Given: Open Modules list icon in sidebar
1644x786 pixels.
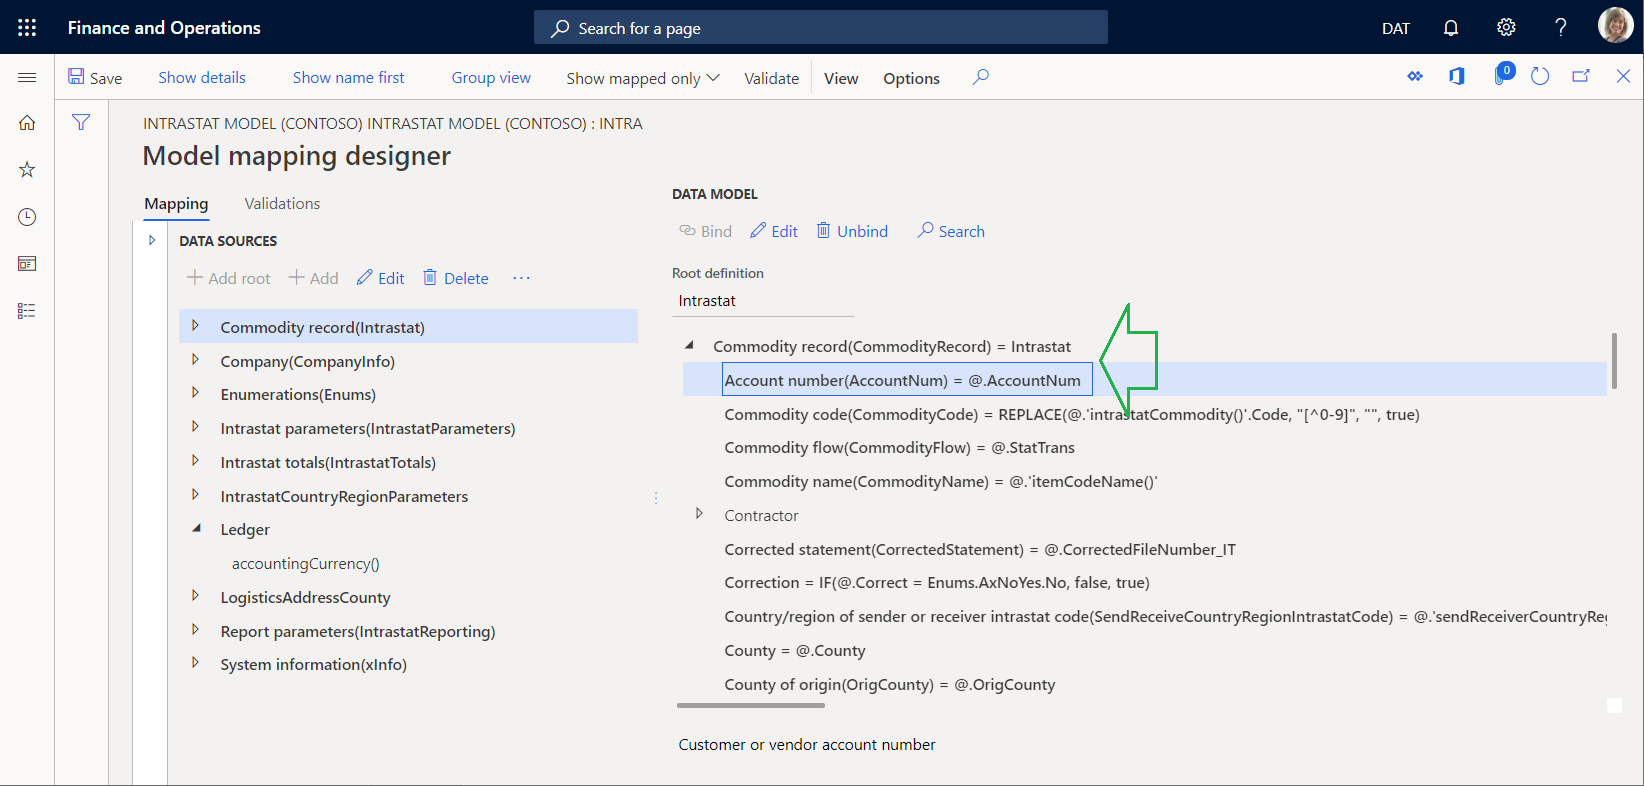Looking at the screenshot, I should [27, 311].
